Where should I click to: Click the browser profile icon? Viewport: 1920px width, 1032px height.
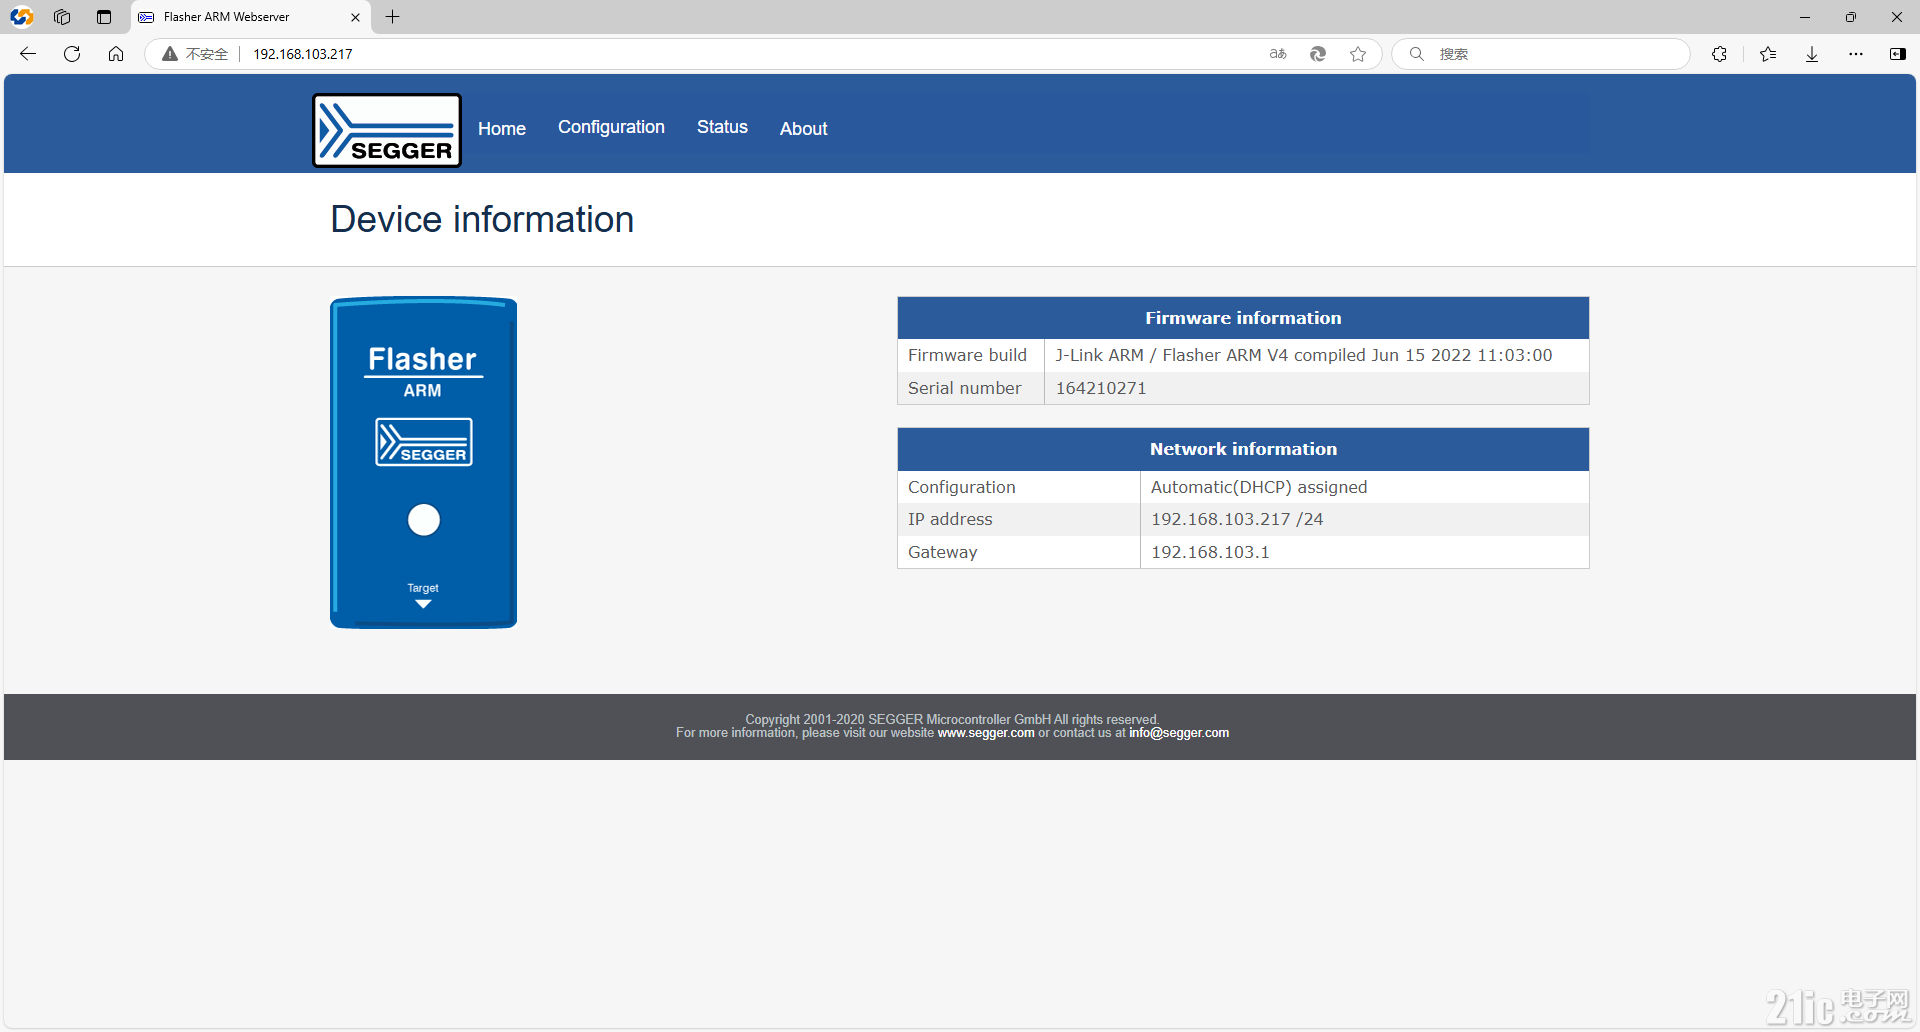click(x=22, y=17)
